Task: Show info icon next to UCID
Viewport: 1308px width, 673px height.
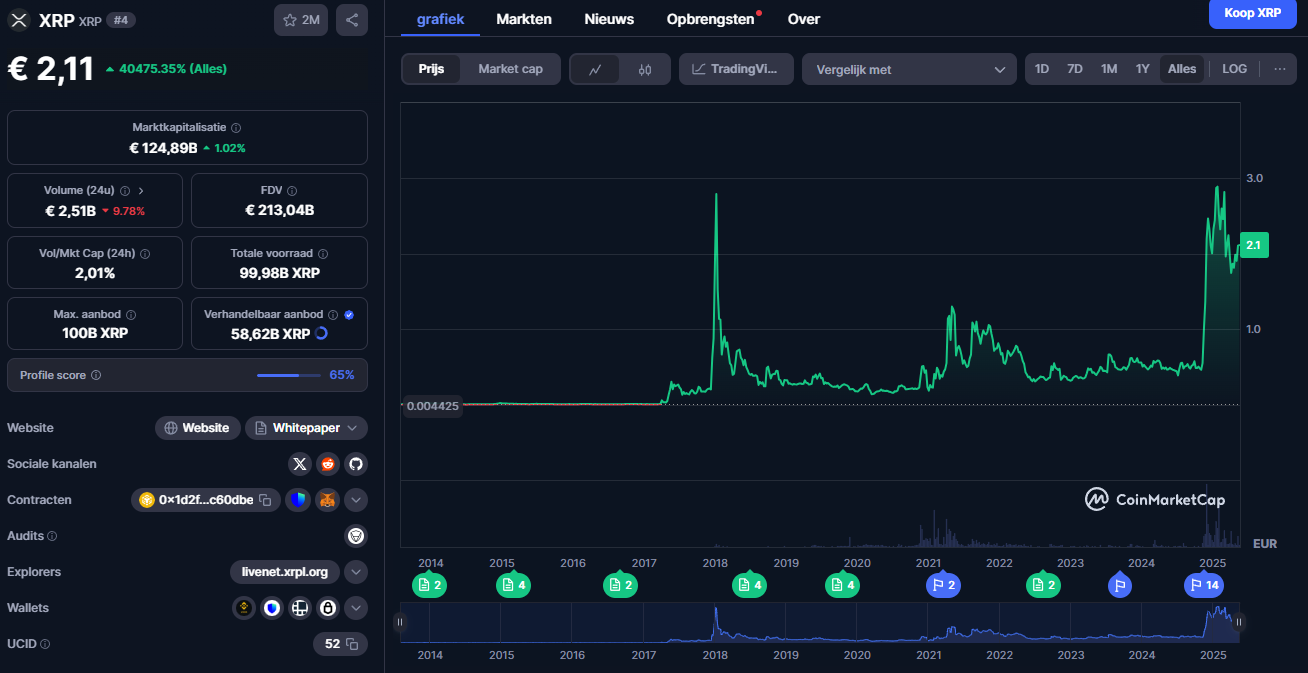Action: [x=45, y=644]
